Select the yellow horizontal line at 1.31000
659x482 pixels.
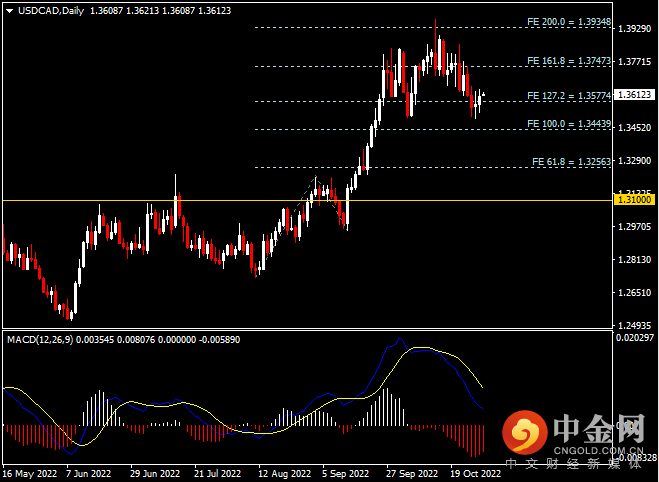pos(307,200)
